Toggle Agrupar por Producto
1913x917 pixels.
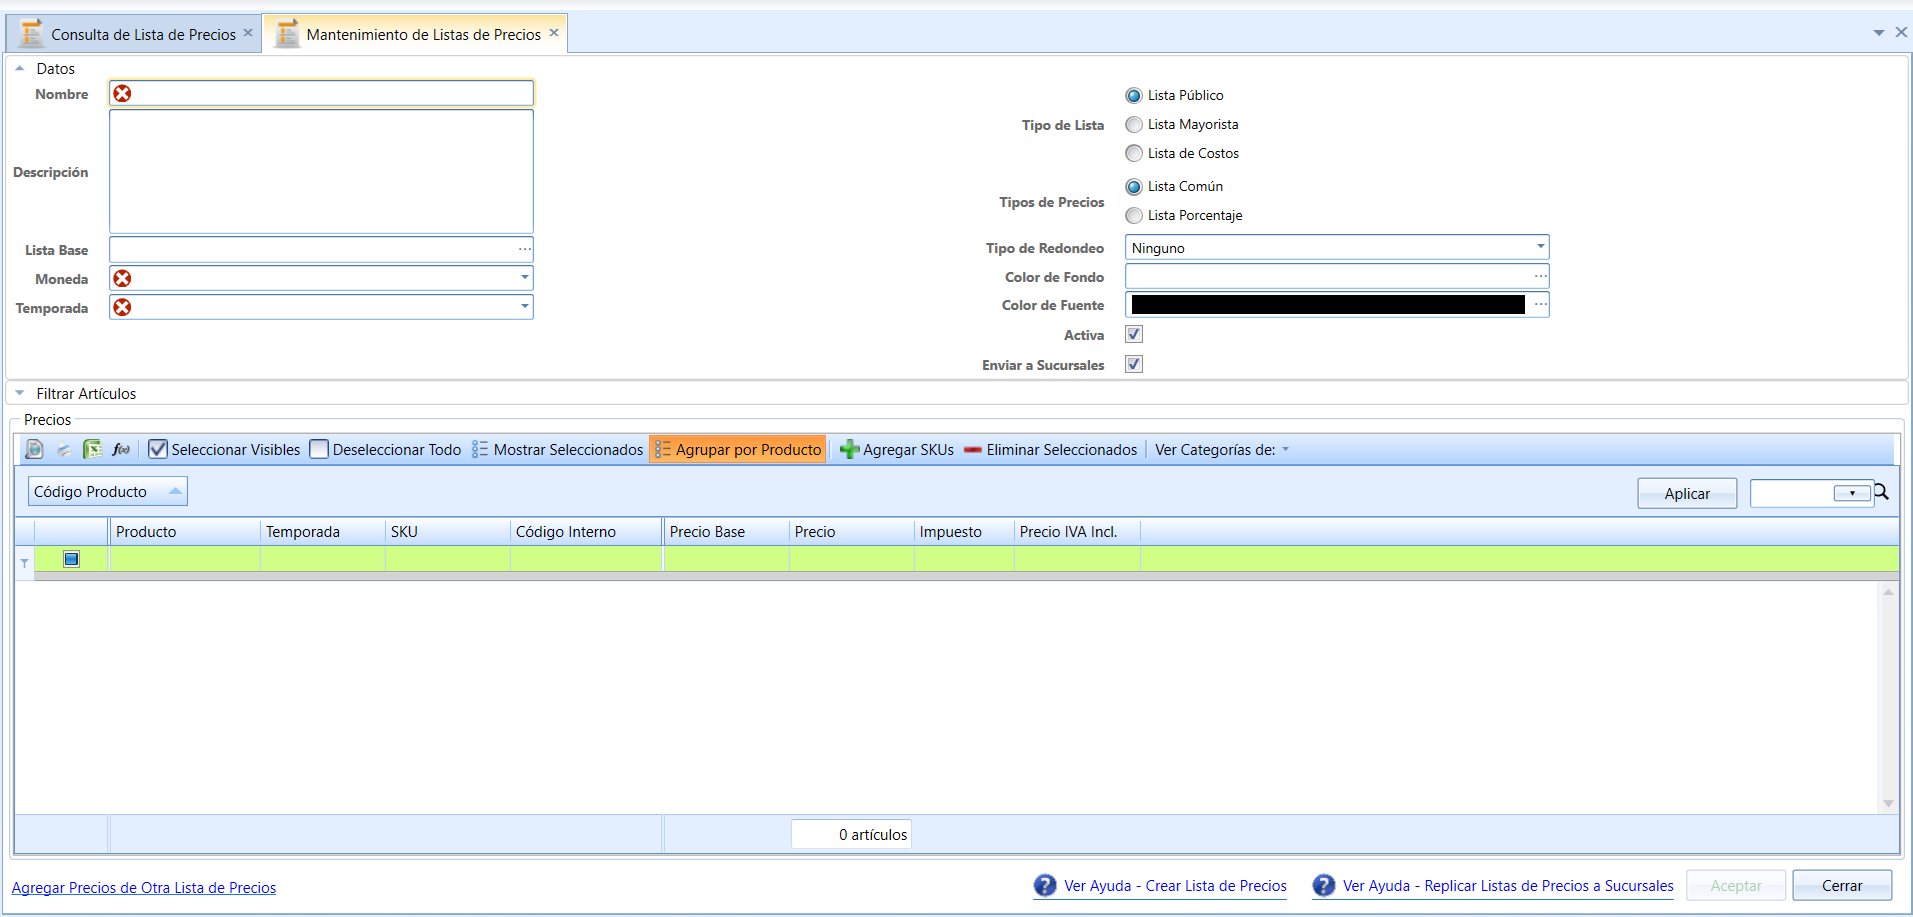pos(738,450)
